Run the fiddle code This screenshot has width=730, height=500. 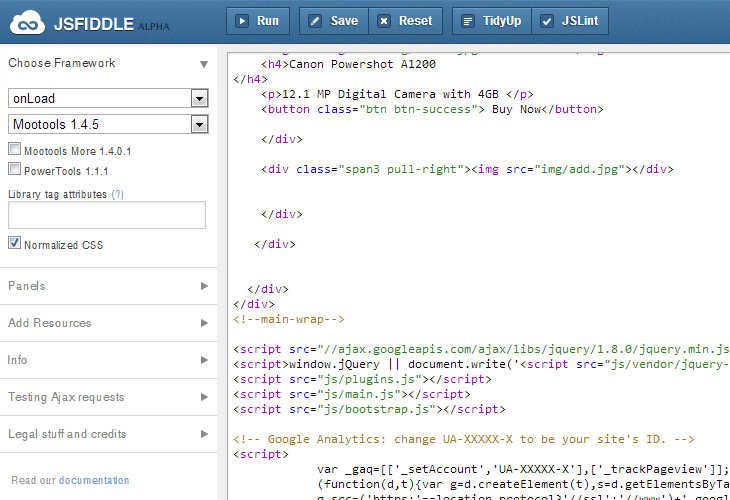click(x=258, y=21)
